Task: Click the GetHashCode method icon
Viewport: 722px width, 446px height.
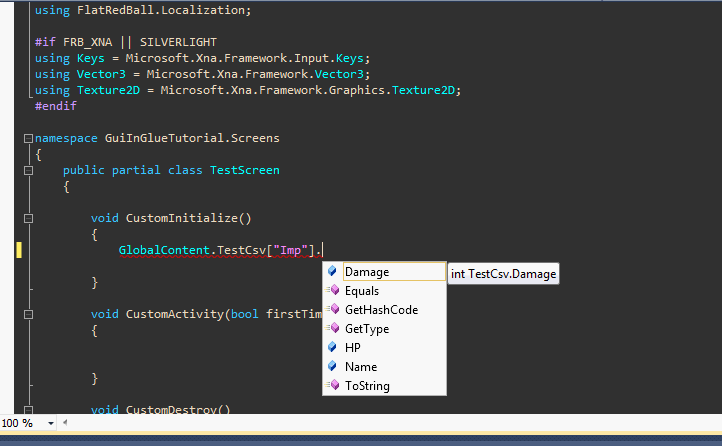Action: (332, 310)
